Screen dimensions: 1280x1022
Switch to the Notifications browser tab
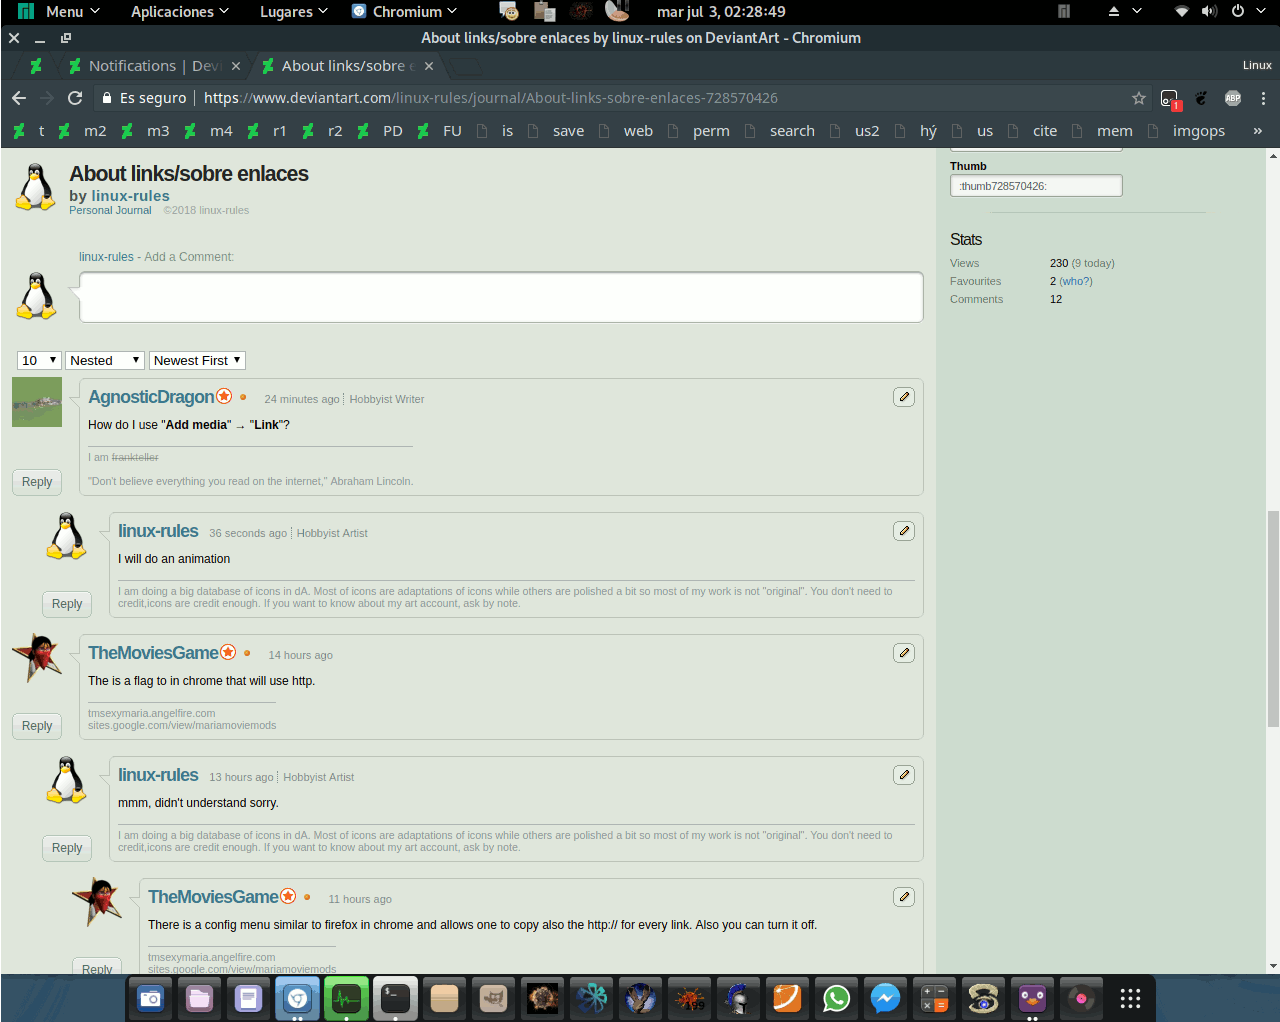pos(155,65)
